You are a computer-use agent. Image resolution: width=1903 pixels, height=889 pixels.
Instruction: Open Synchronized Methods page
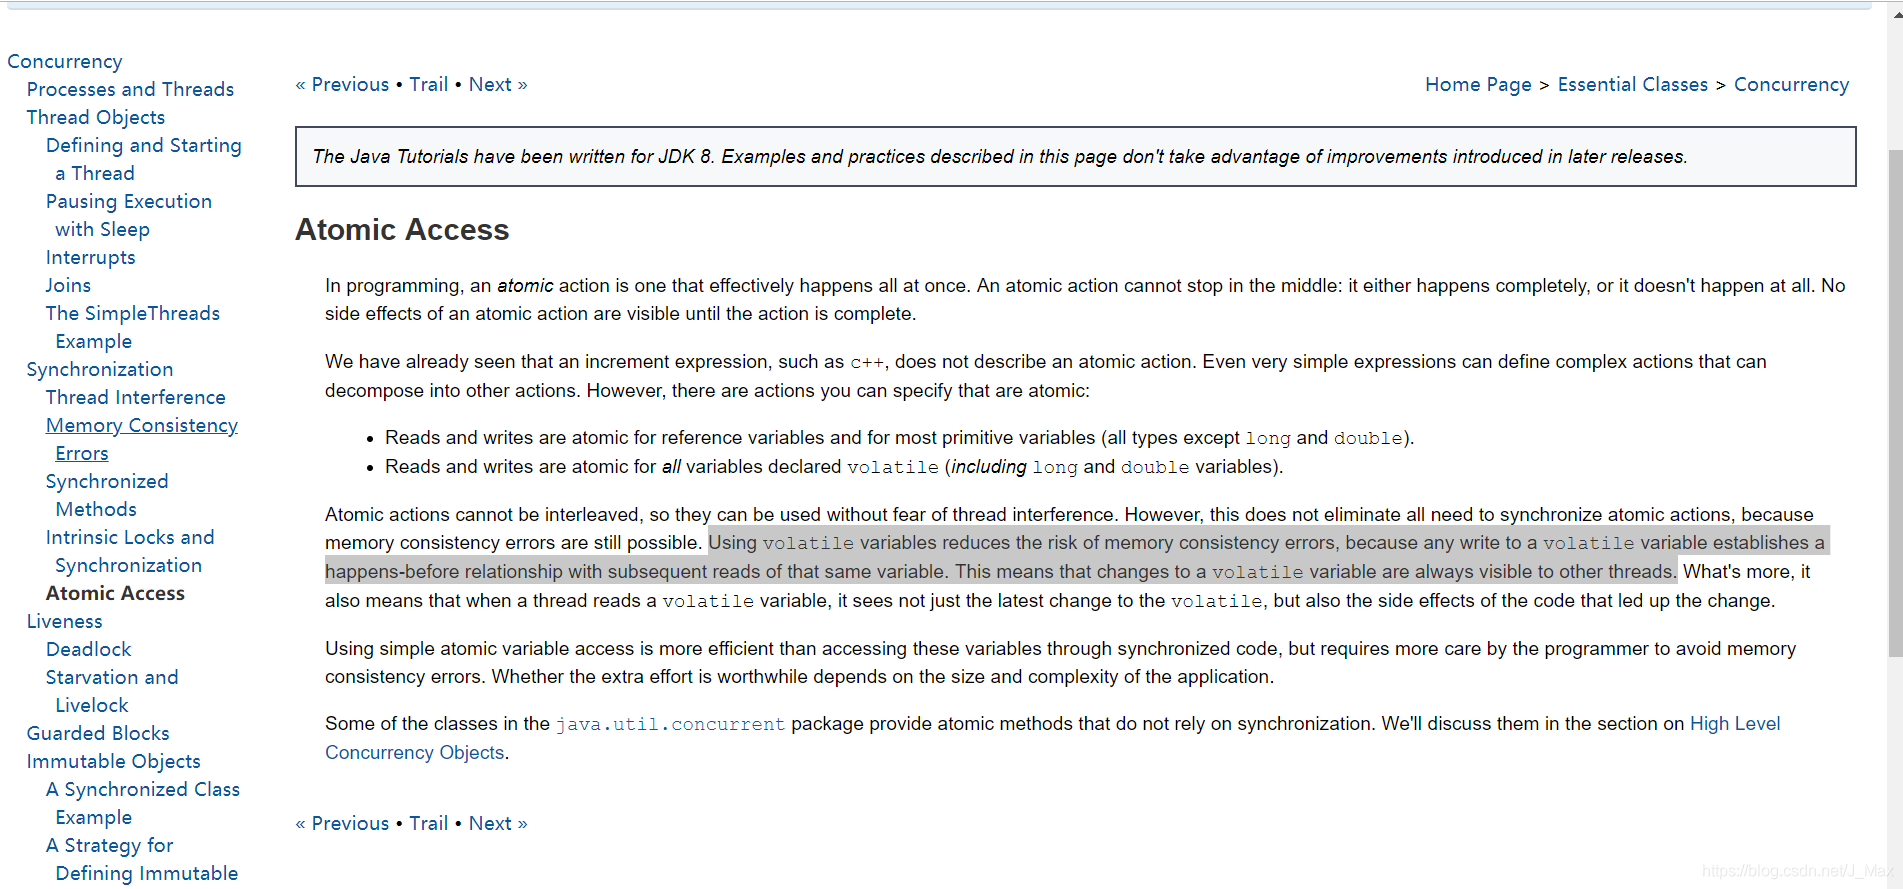click(107, 495)
